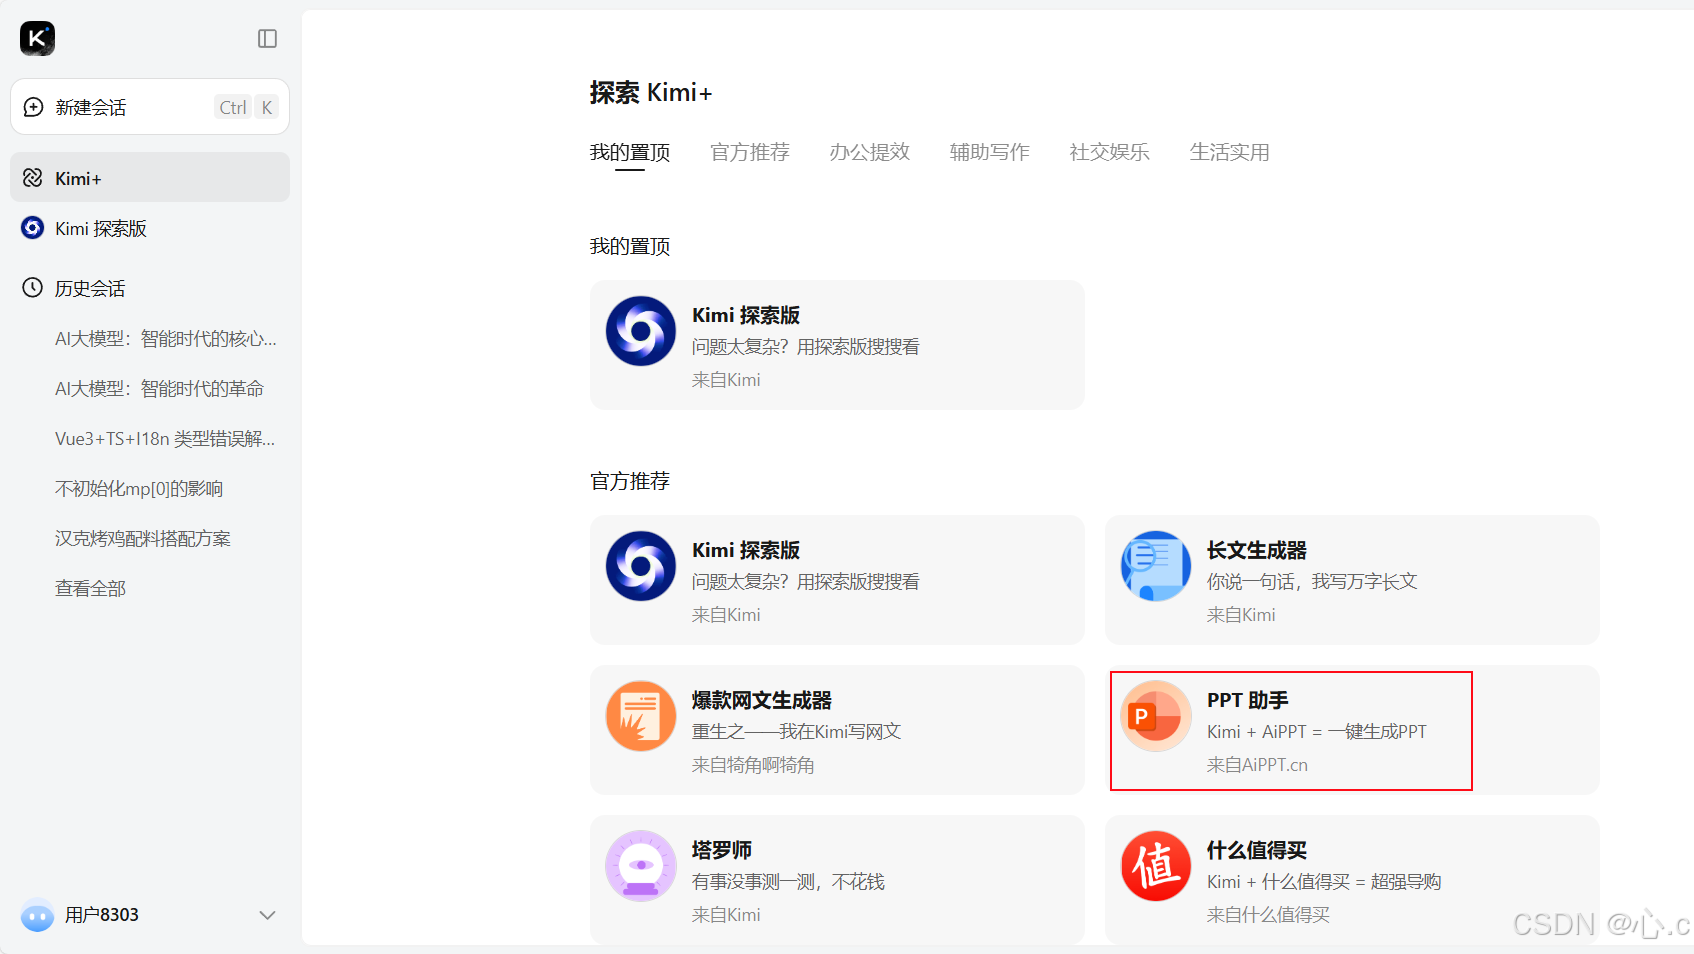Open the 爆款网文生成器 card title
Viewport: 1694px width, 954px height.
[762, 700]
